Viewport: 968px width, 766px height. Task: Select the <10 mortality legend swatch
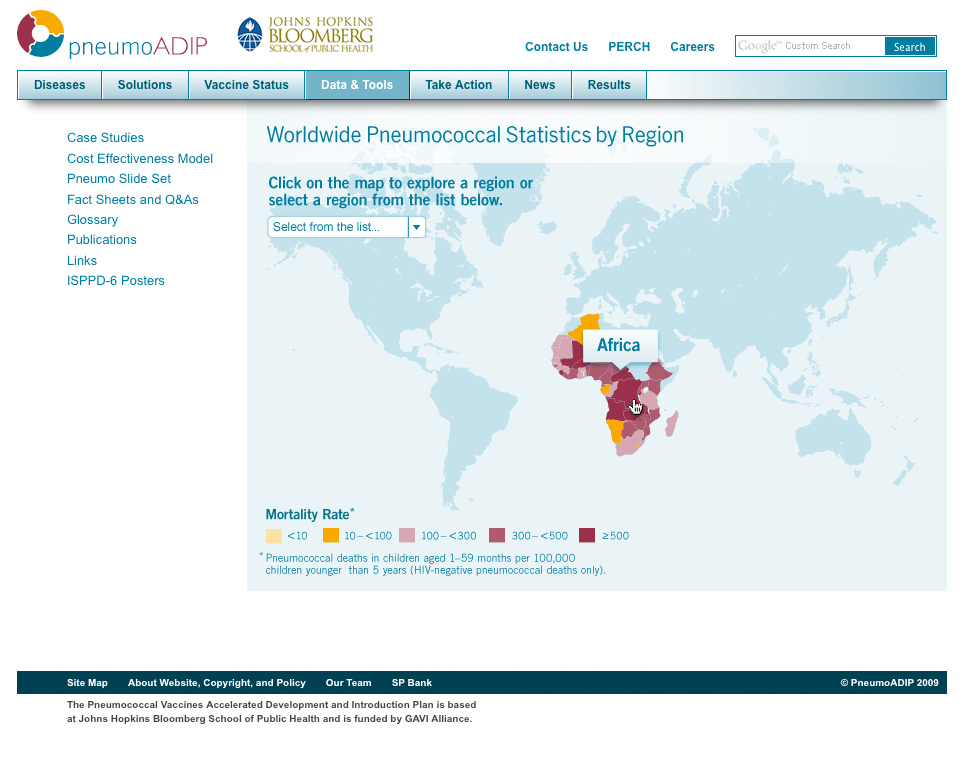click(273, 536)
